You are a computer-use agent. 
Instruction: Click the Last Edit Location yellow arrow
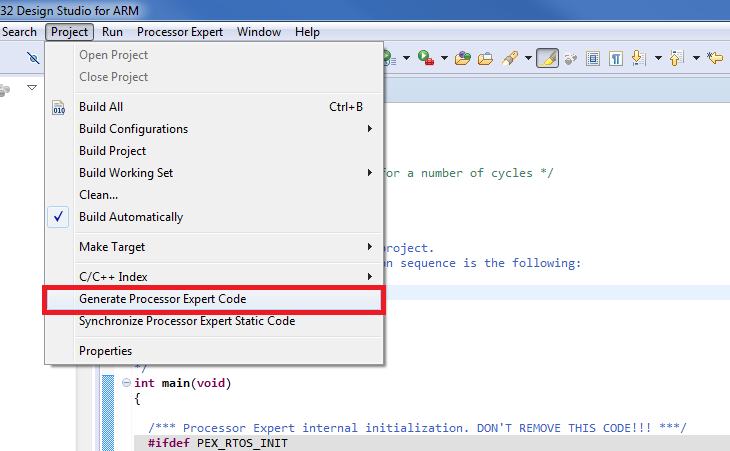tap(715, 58)
